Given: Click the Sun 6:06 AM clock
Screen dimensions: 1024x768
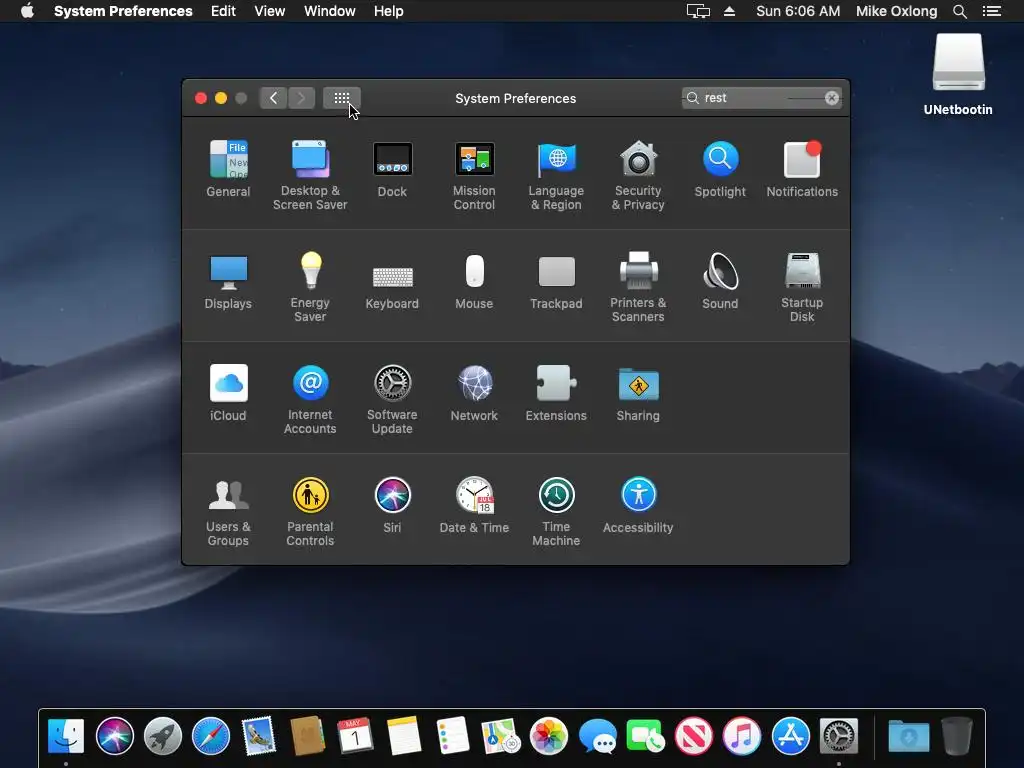Looking at the screenshot, I should [x=798, y=11].
